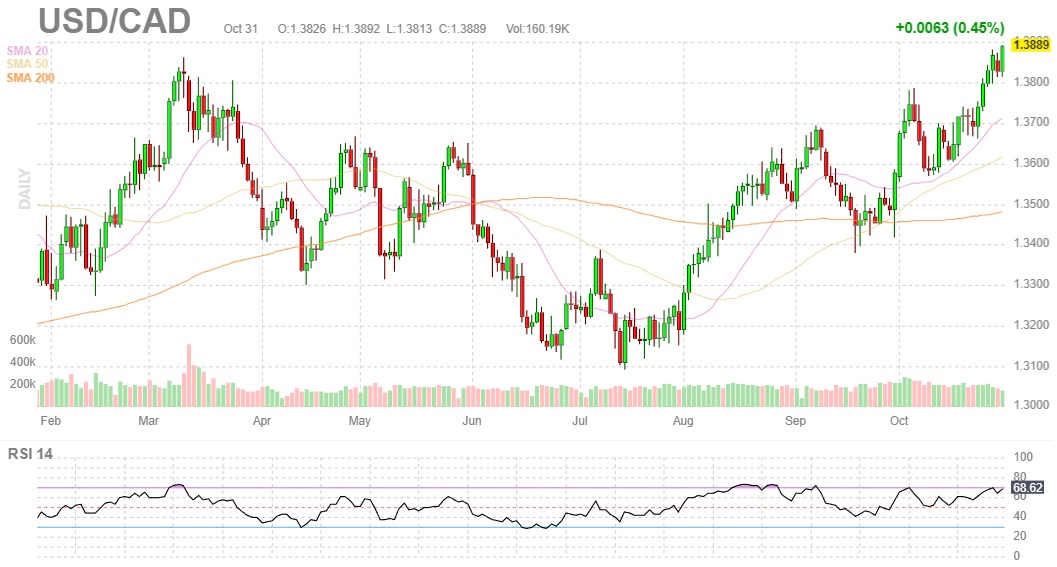
Task: Select the SMA 20 legend label
Action: pyautogui.click(x=27, y=51)
